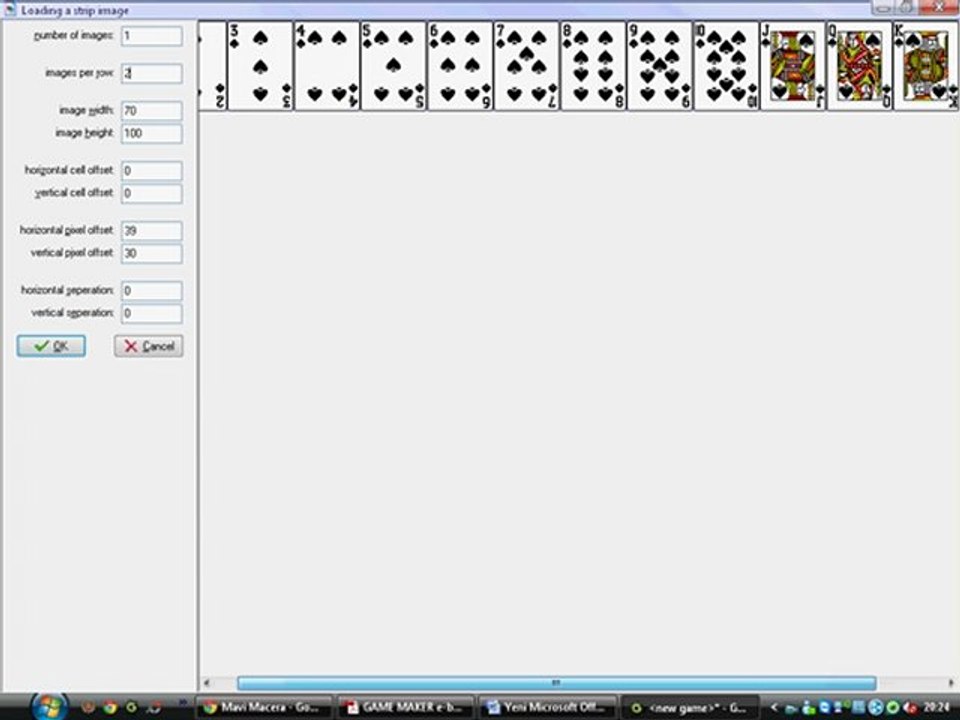960x720 pixels.
Task: Click the image width field
Action: tap(152, 111)
